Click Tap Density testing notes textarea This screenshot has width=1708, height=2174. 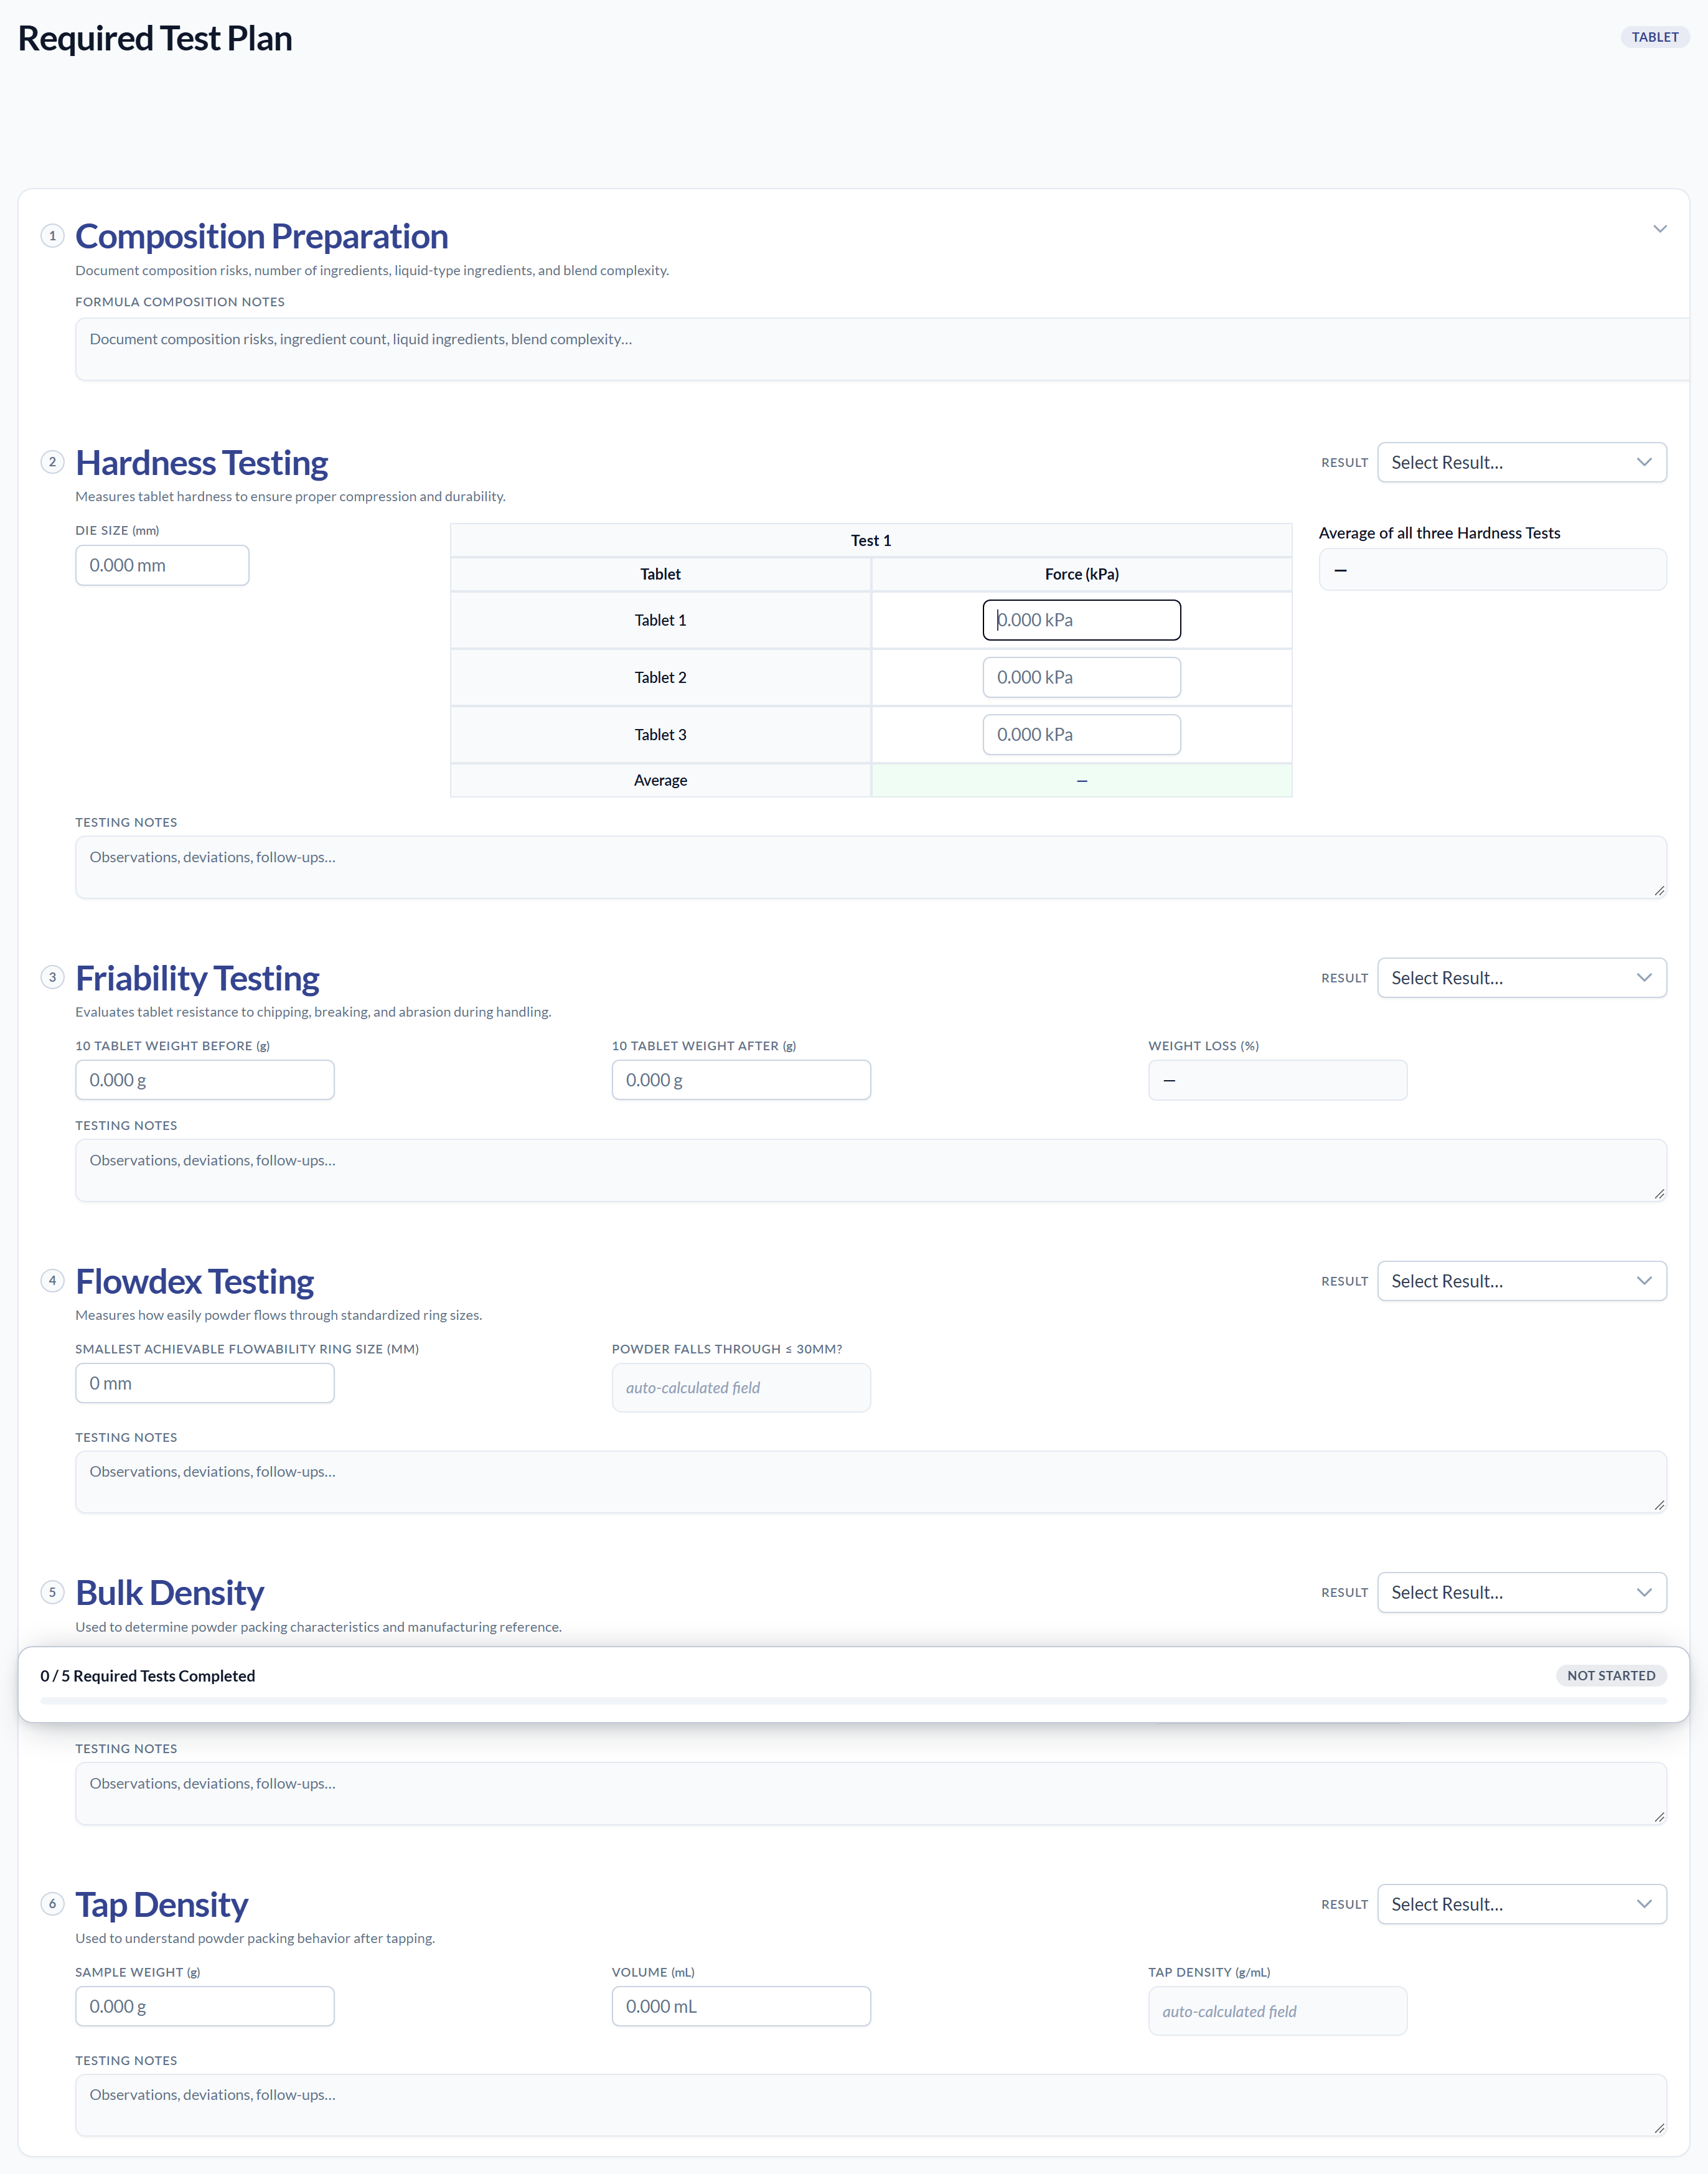click(871, 2105)
